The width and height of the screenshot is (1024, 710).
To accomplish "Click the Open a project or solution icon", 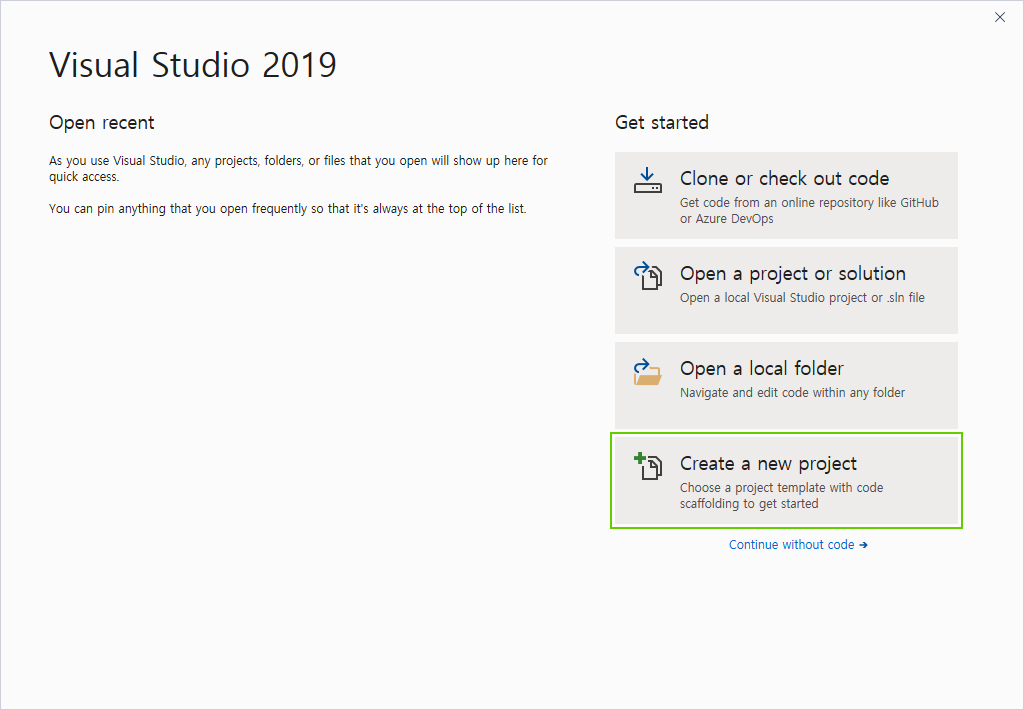I will click(x=647, y=276).
